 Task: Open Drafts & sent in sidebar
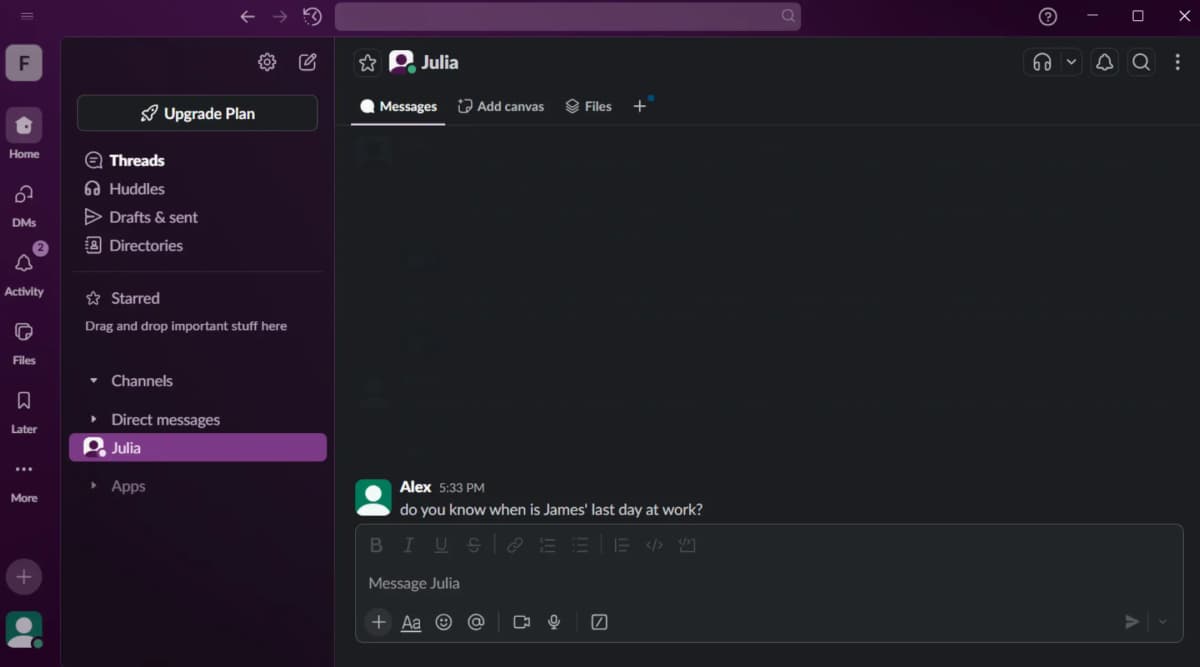click(153, 217)
